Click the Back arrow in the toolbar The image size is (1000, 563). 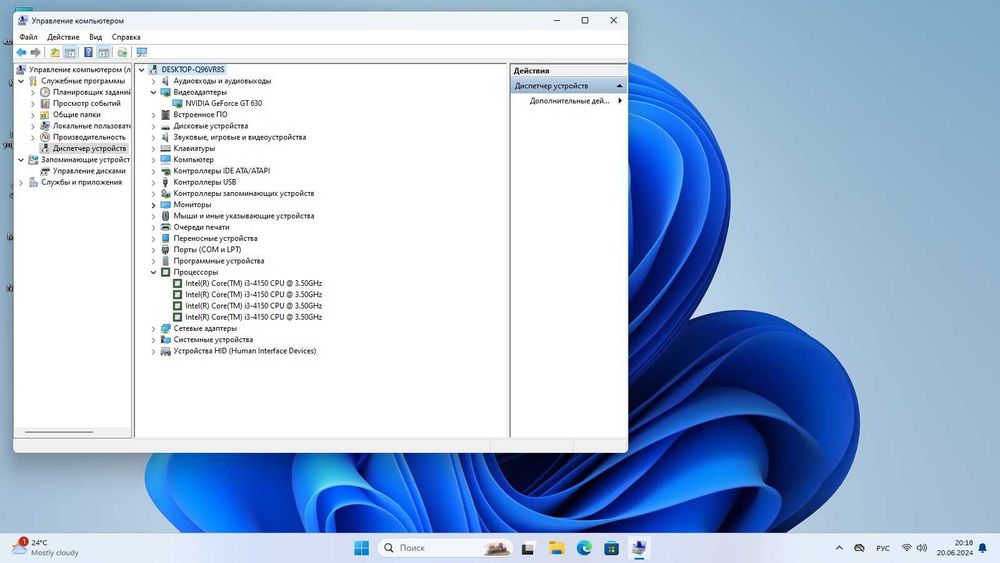(21, 52)
